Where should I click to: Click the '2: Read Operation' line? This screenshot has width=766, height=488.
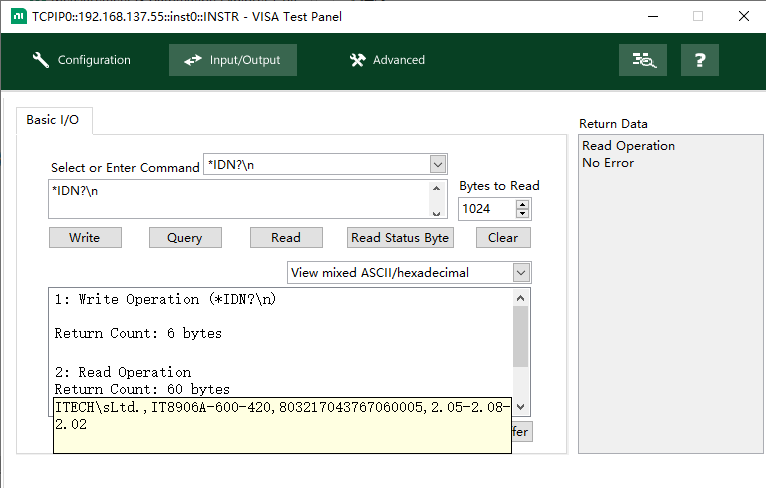coord(123,373)
